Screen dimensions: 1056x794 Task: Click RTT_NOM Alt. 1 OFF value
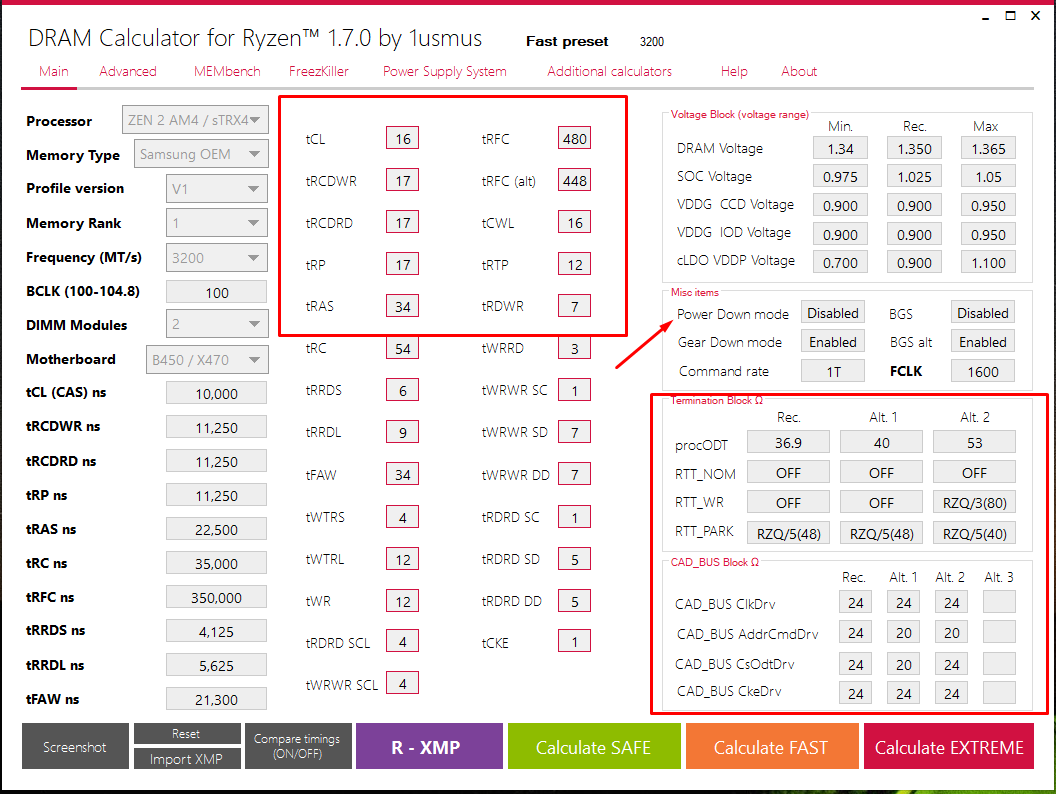point(881,473)
